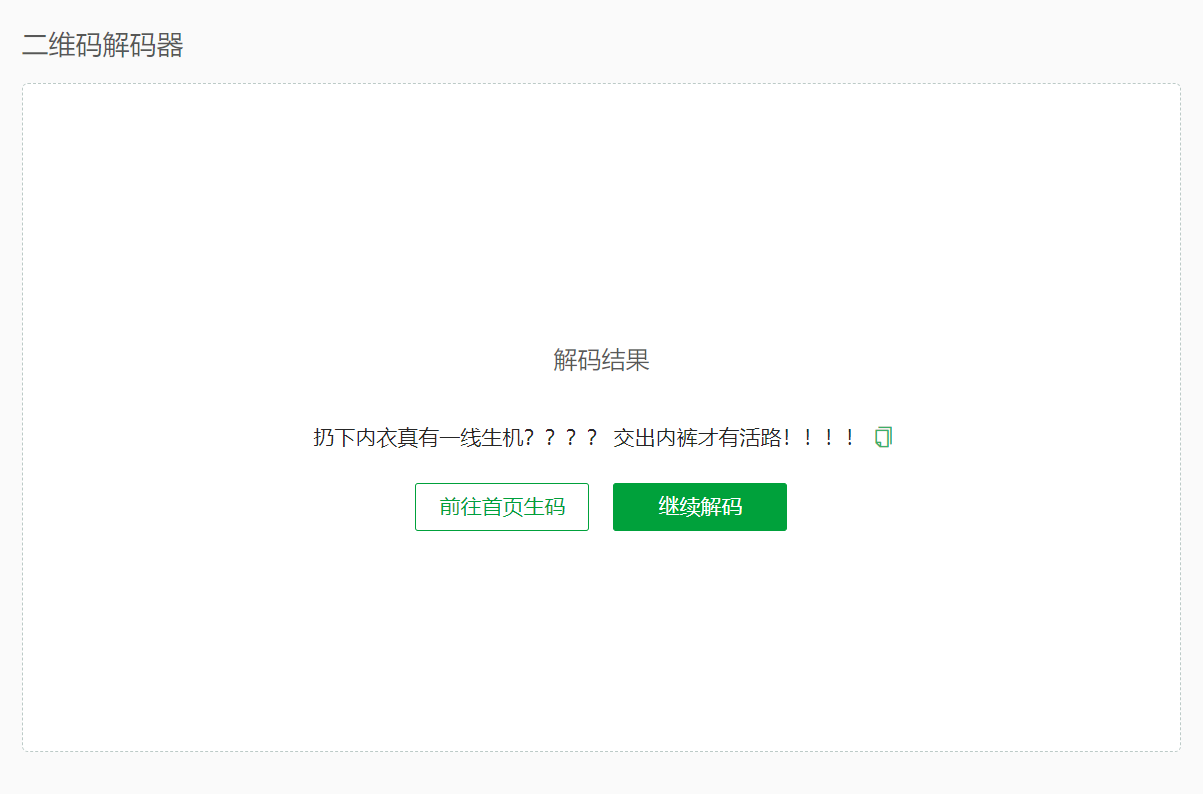Click the green copy icon after the exclamation marks
The width and height of the screenshot is (1203, 794).
[x=882, y=437]
